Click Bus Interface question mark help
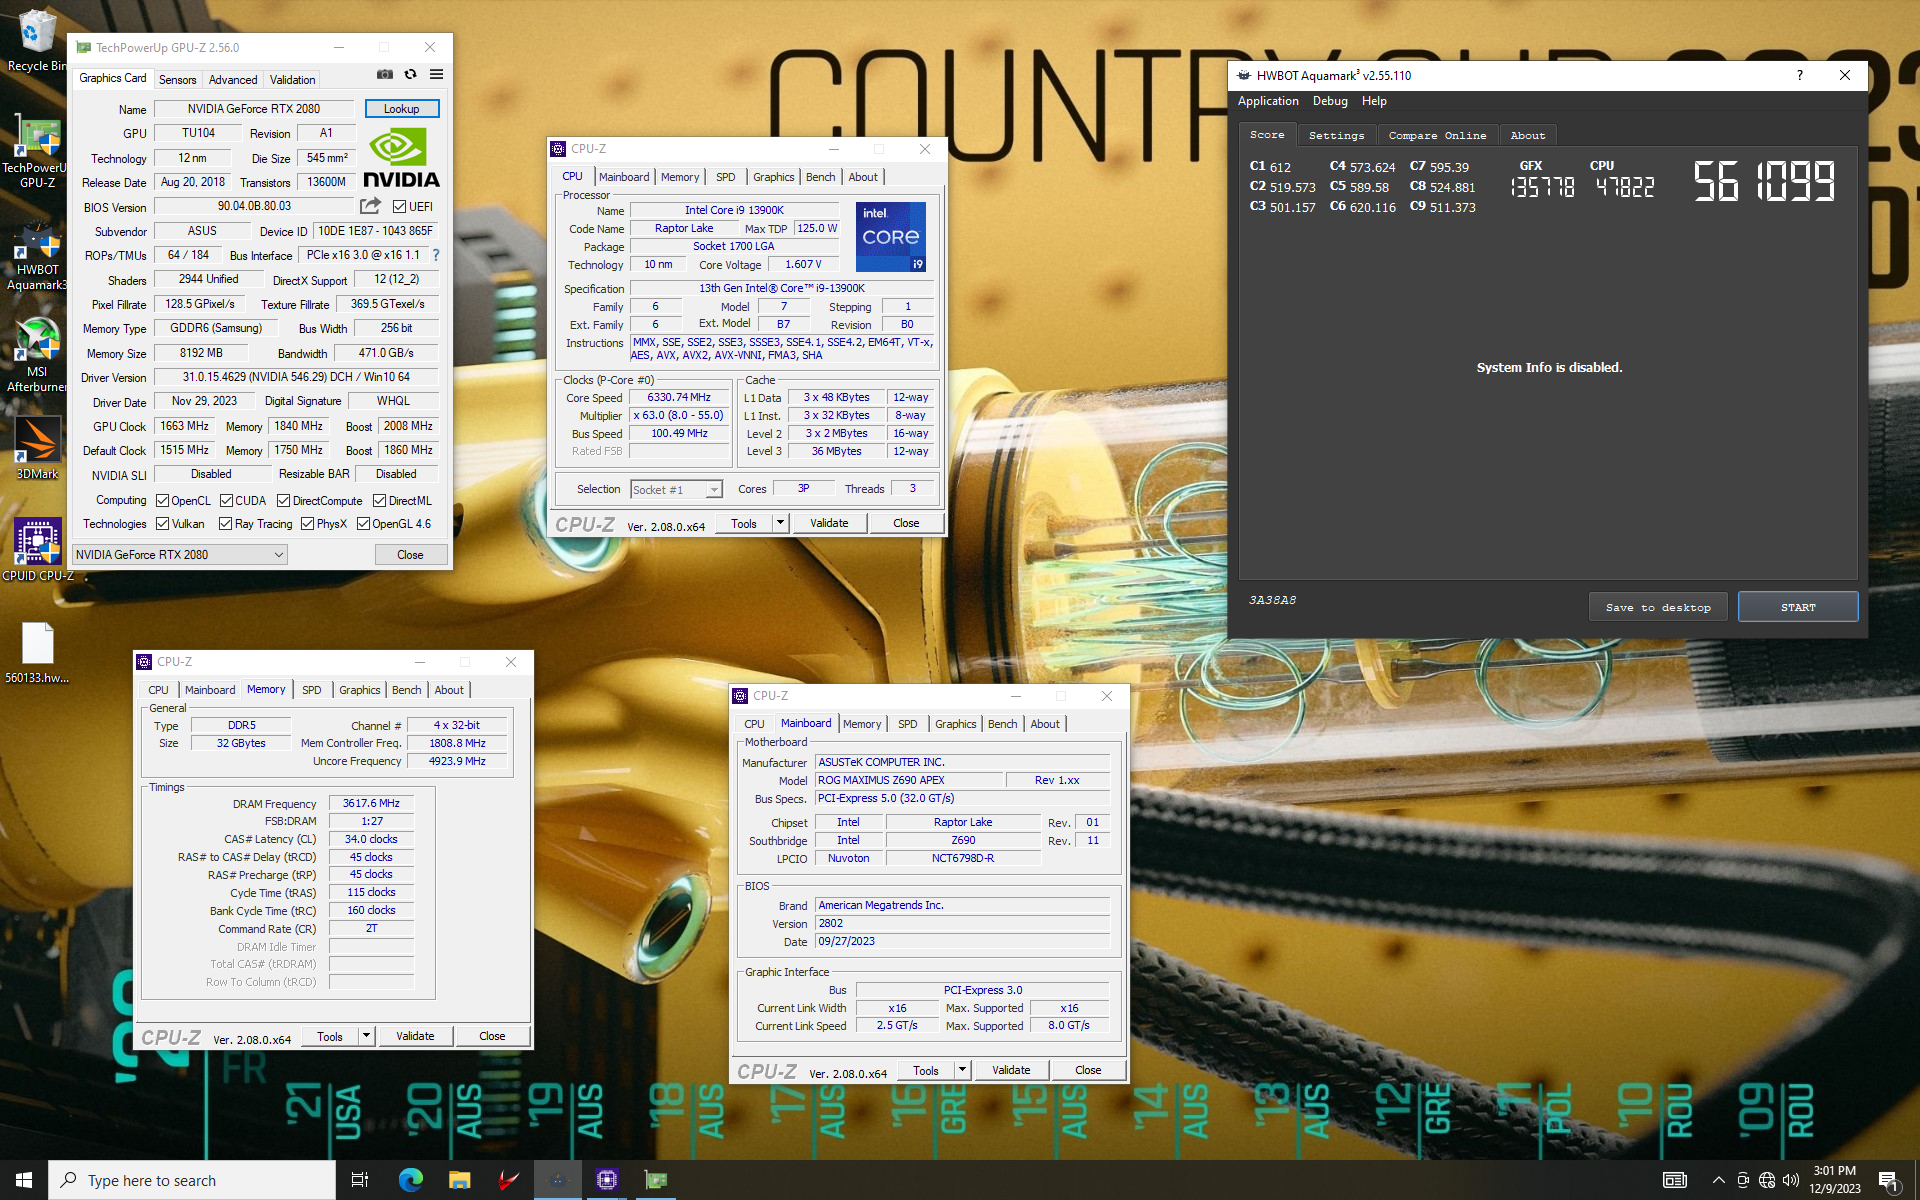This screenshot has width=1920, height=1200. [436, 255]
